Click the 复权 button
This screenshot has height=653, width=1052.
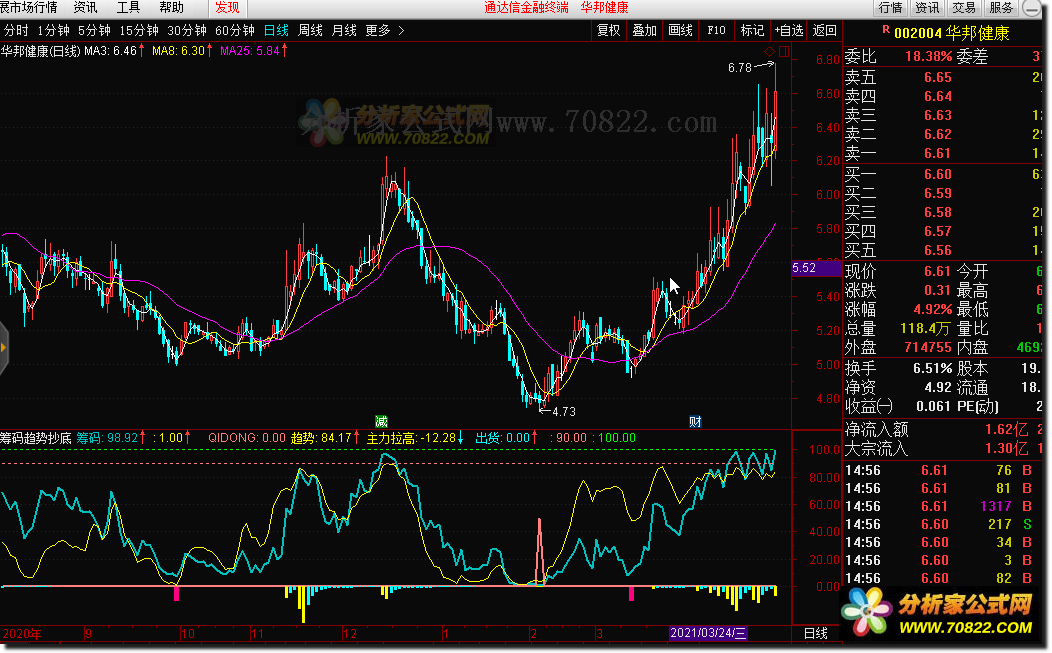pyautogui.click(x=609, y=31)
